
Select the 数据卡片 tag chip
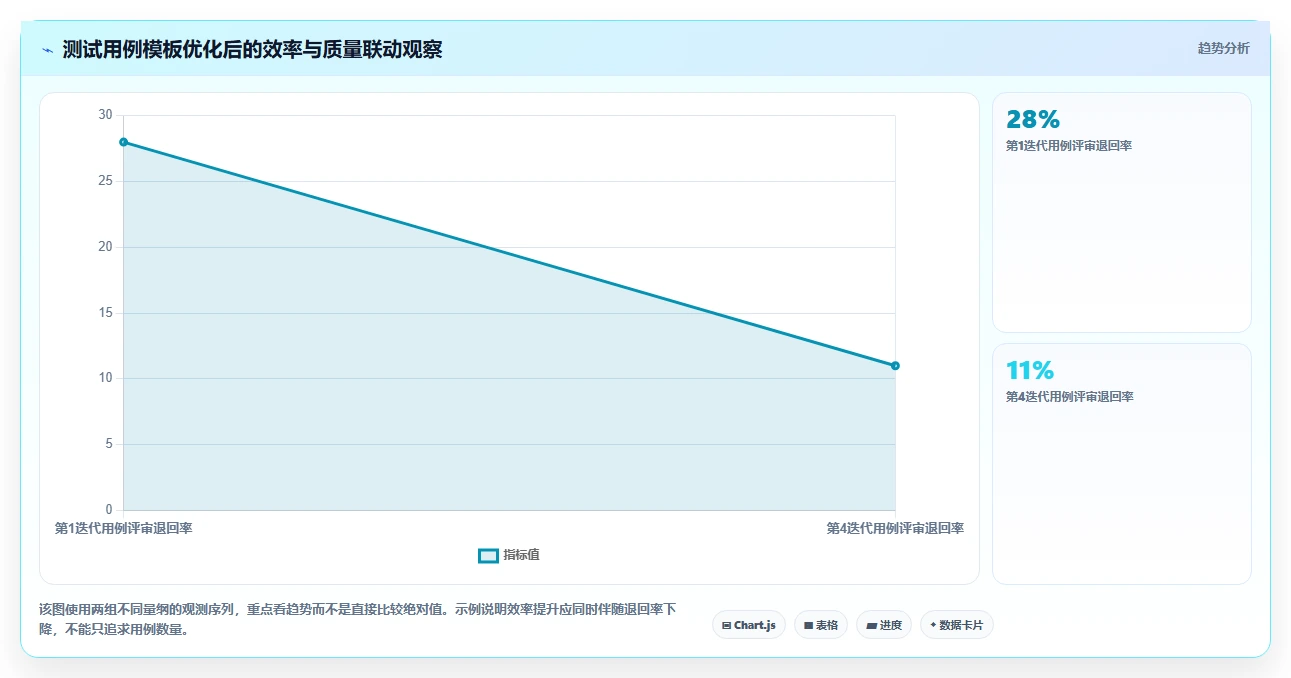957,625
